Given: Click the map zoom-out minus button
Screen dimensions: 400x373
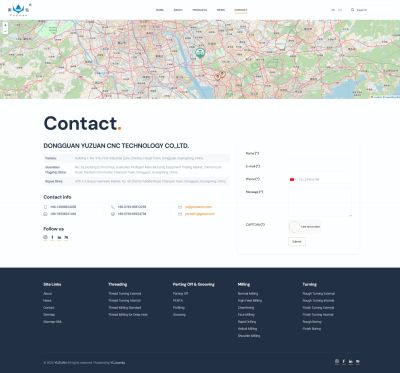Looking at the screenshot, I should (5, 31).
